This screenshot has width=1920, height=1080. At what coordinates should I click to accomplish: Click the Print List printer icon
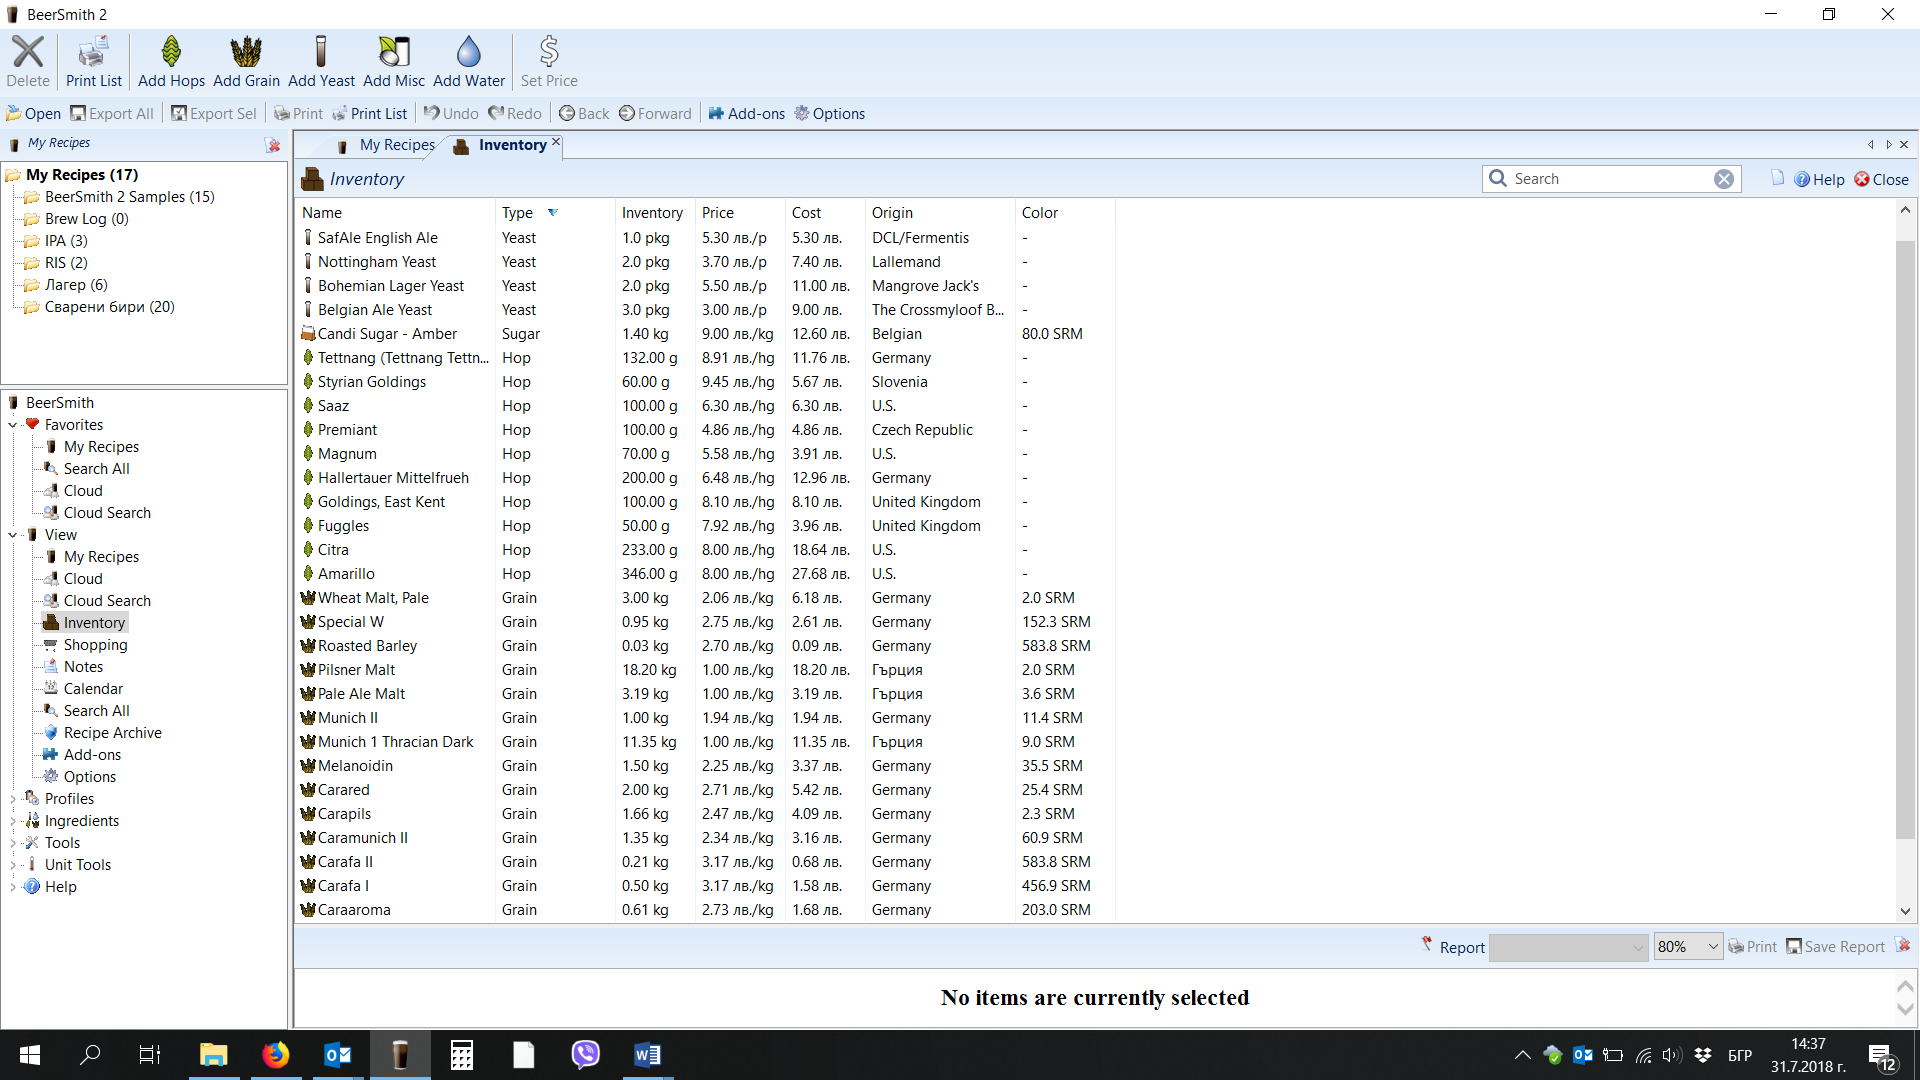point(93,52)
